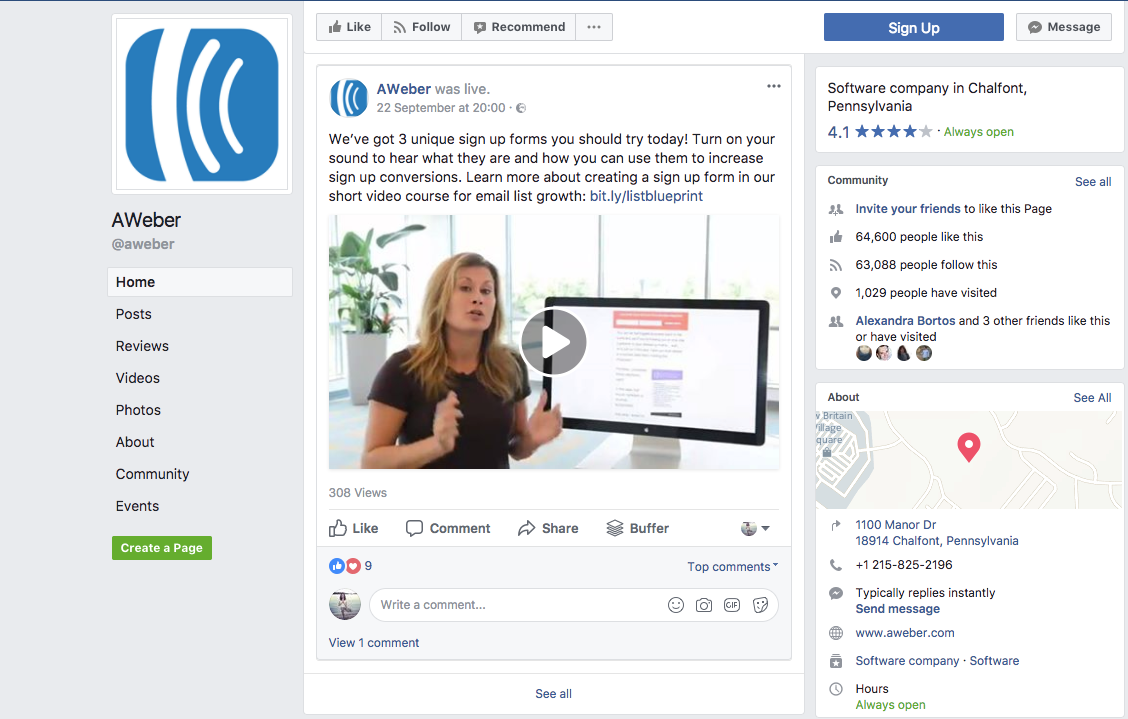Select the Home sidebar tab

pos(200,282)
